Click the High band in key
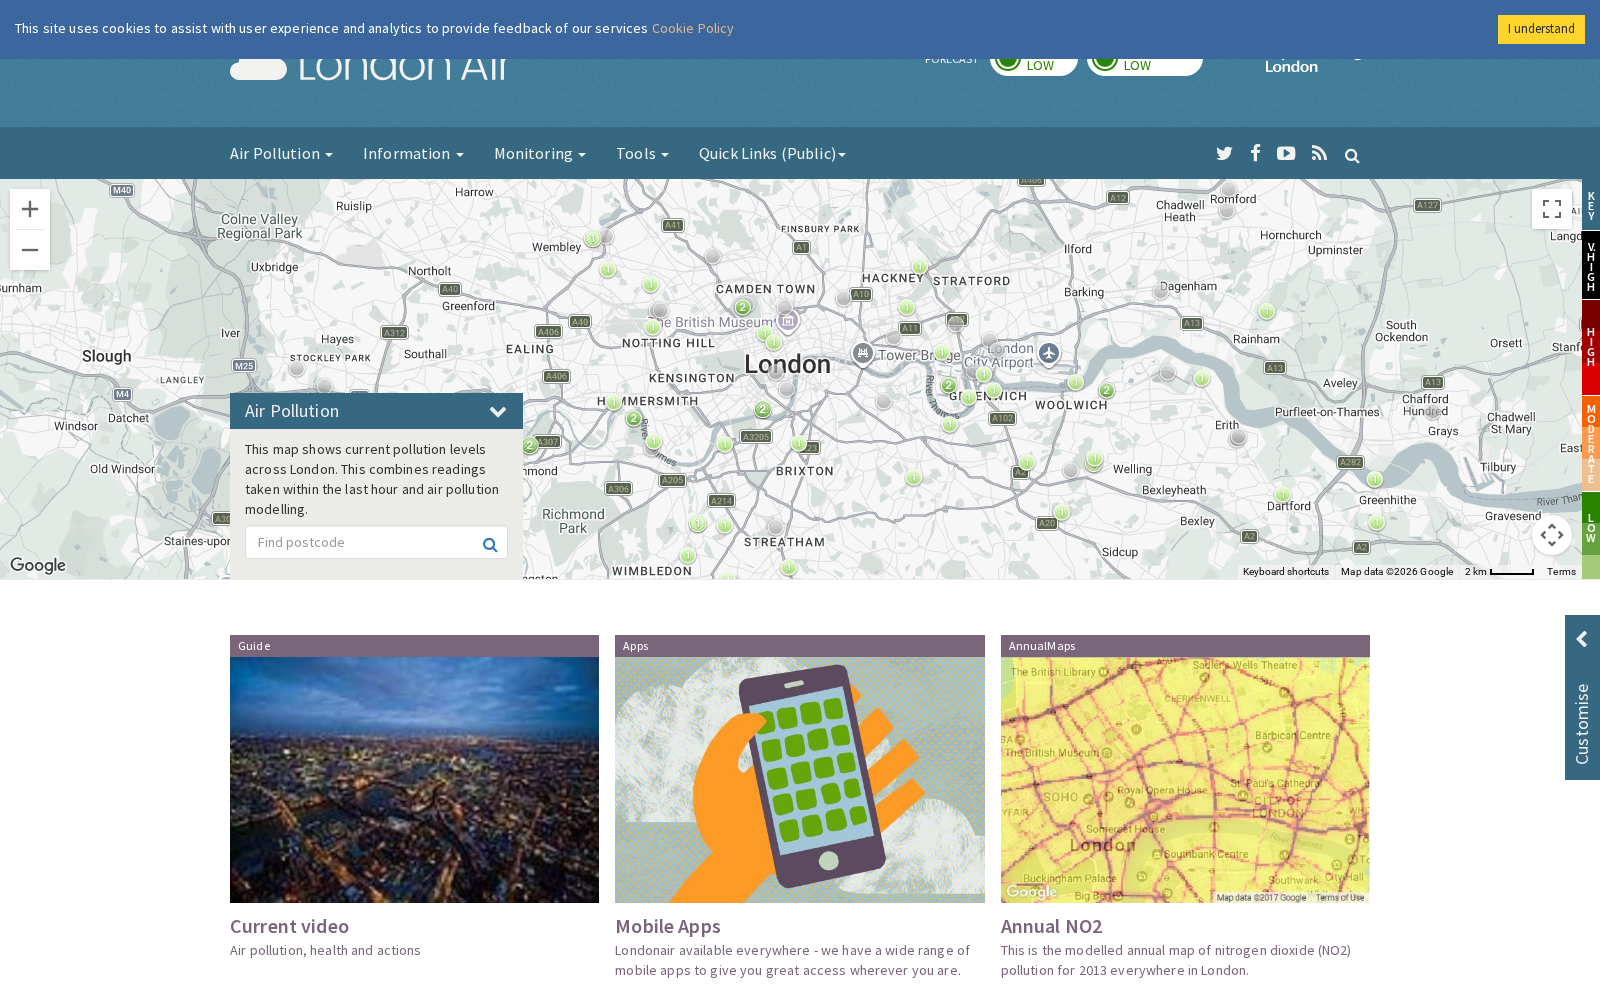The height and width of the screenshot is (1000, 1600). tap(1591, 348)
